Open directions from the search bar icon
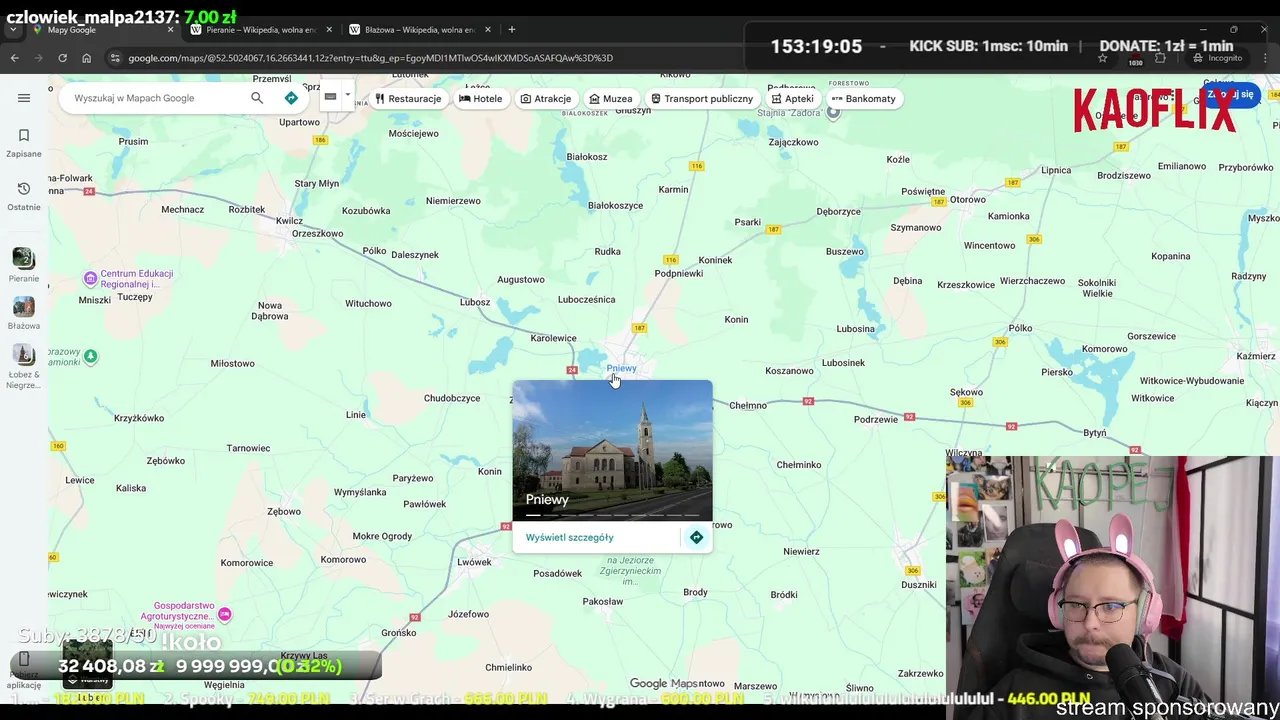This screenshot has width=1280, height=720. click(291, 98)
